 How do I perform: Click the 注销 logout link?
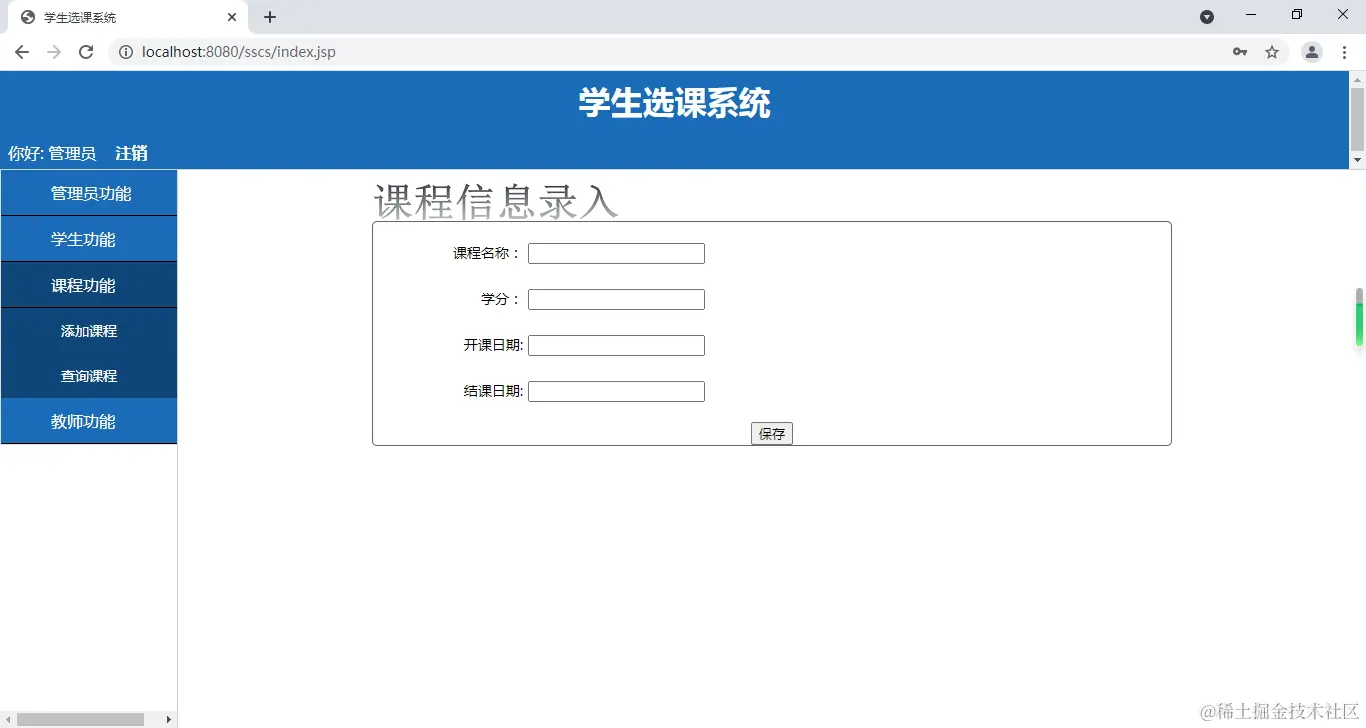click(130, 153)
